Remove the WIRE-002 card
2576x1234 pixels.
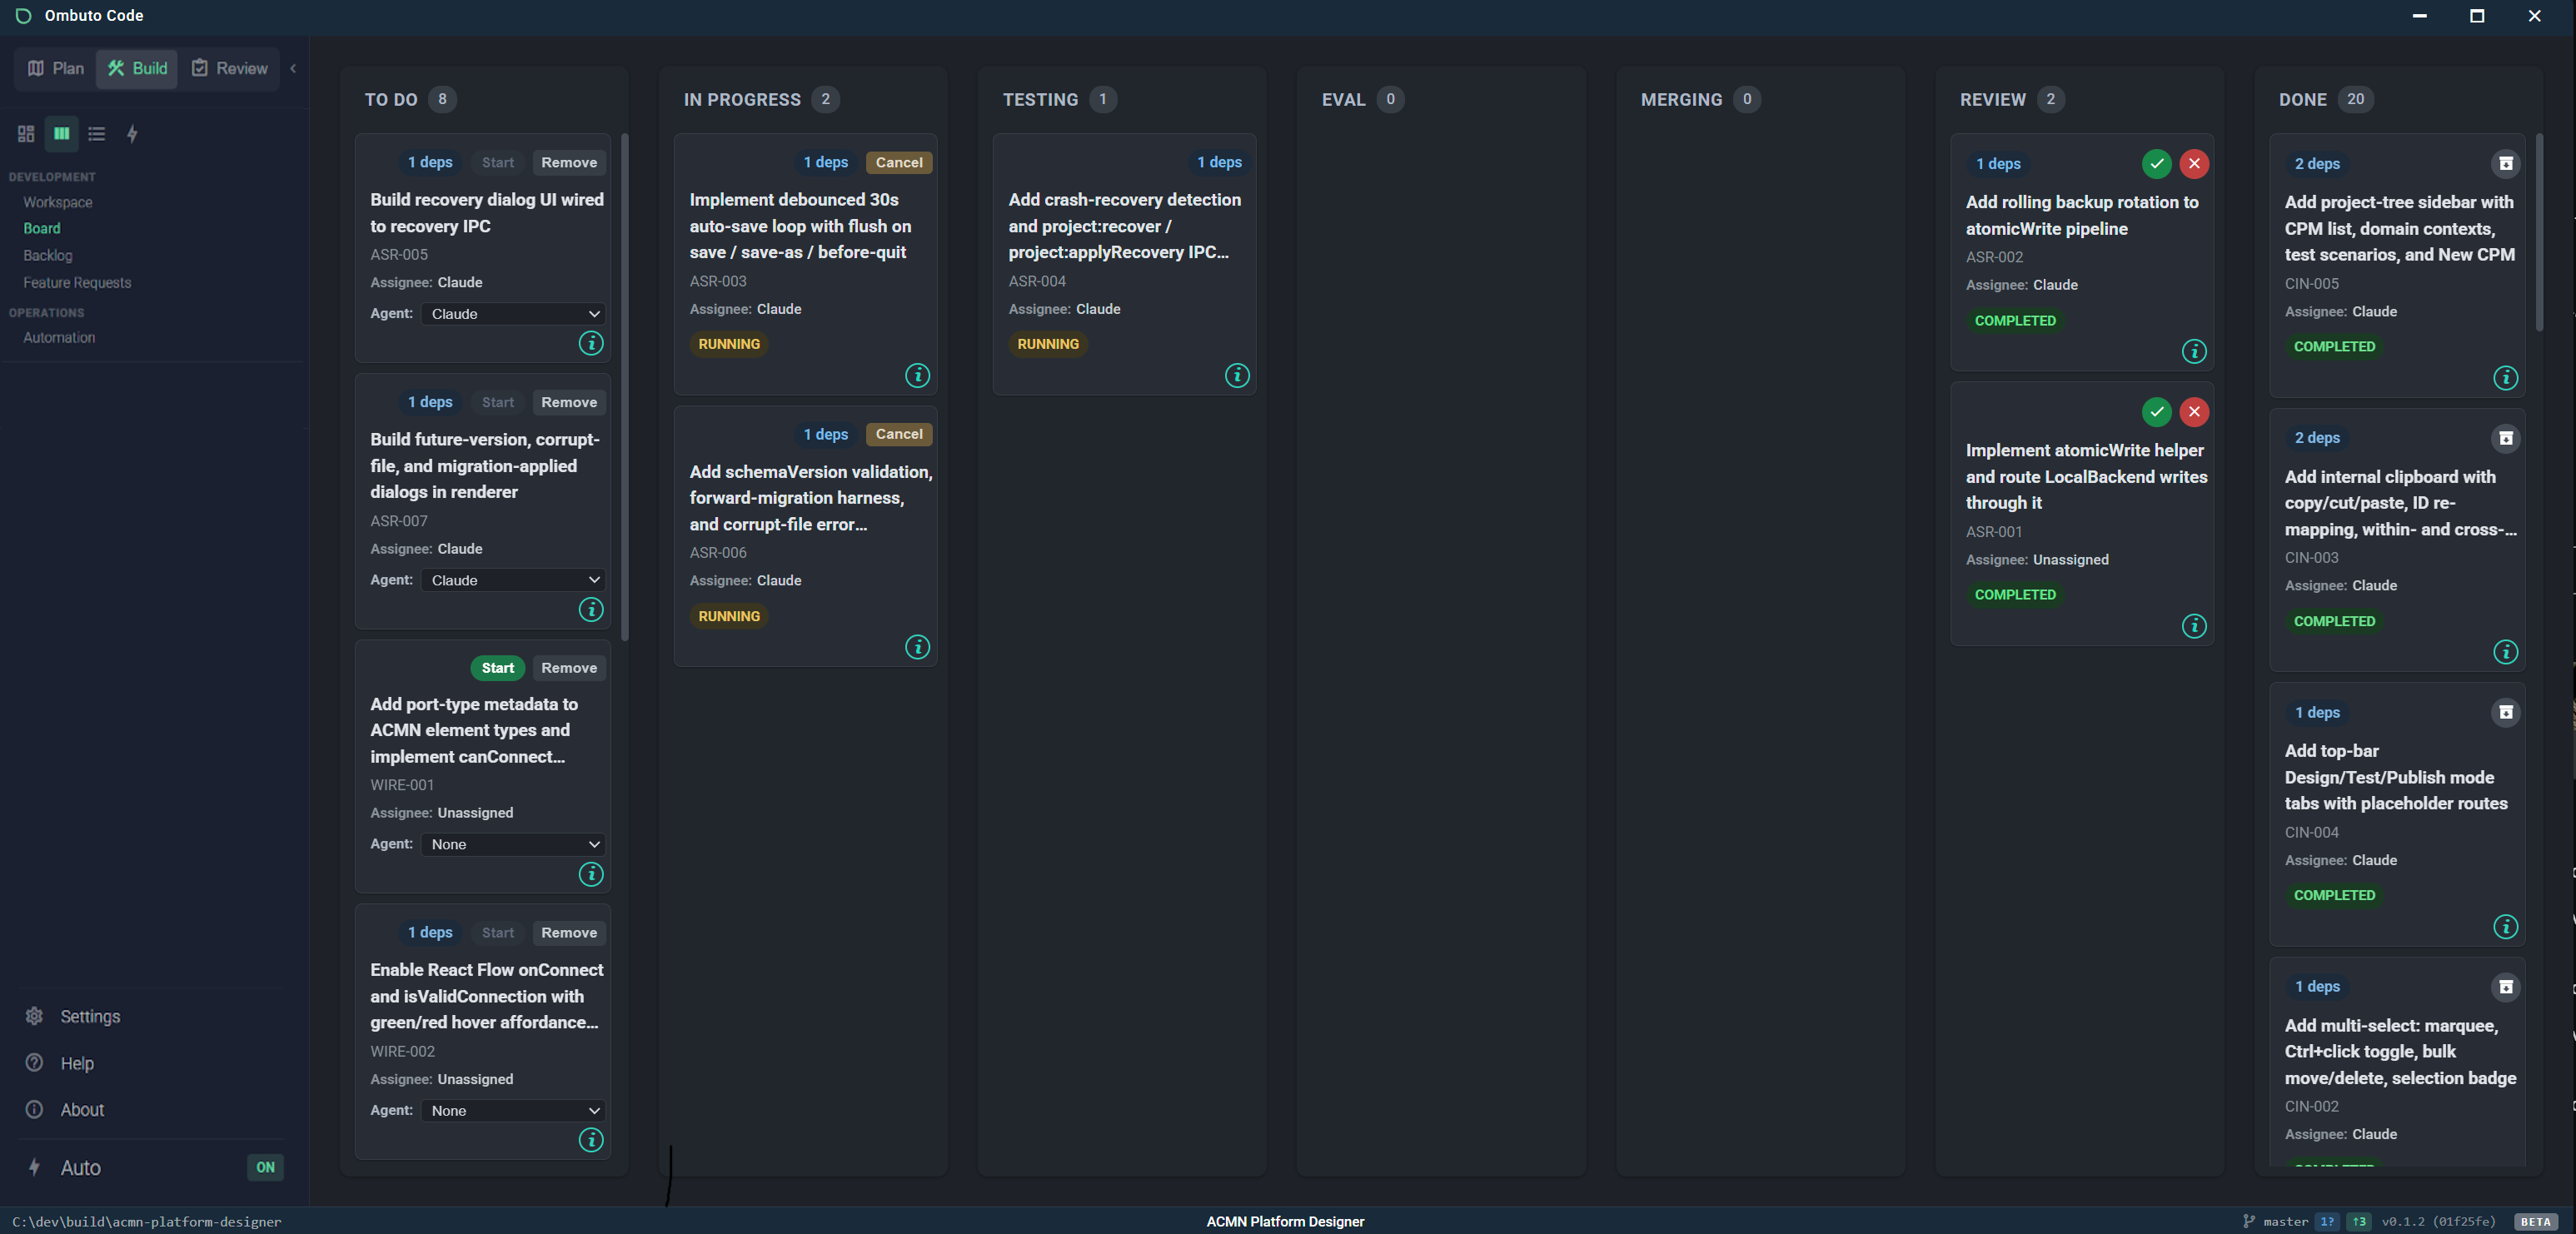coord(569,932)
